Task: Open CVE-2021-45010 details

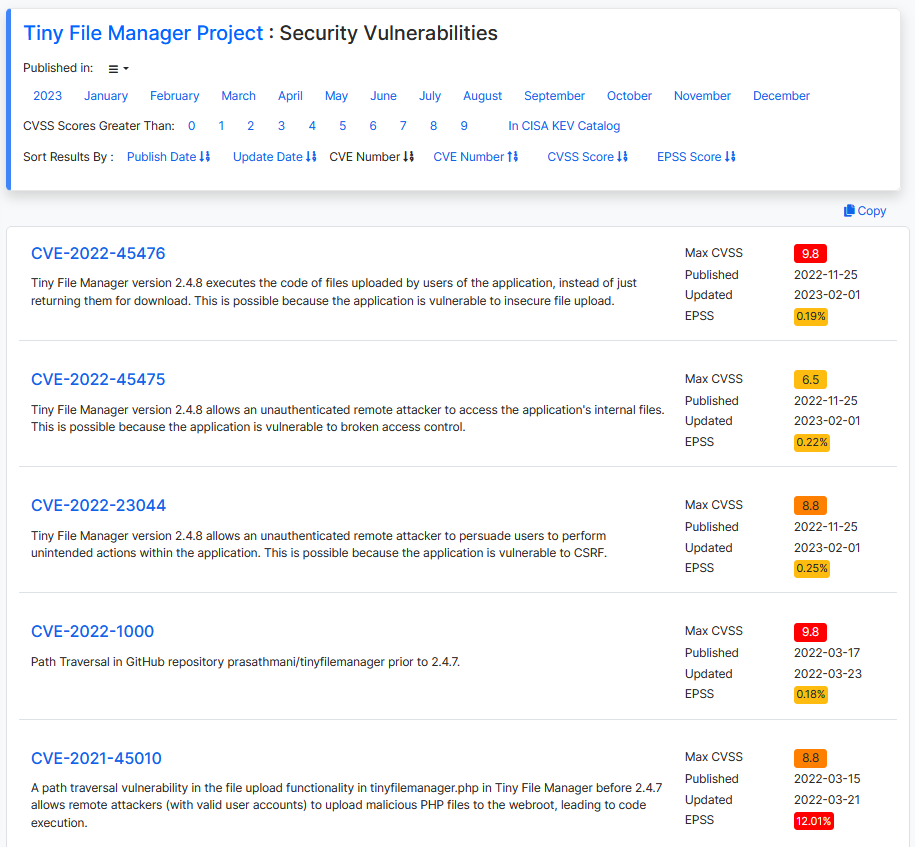Action: (96, 758)
